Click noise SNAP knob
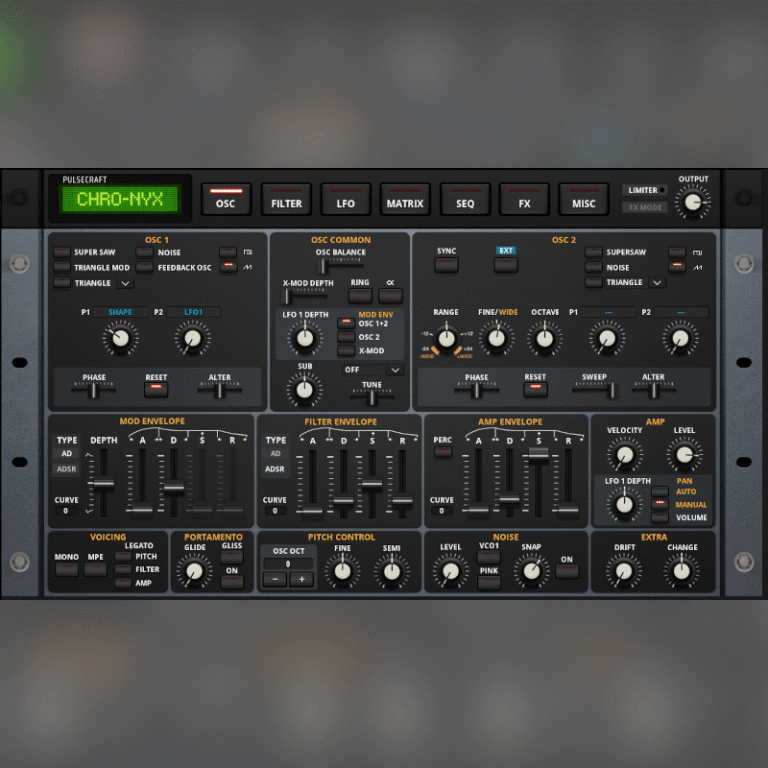The image size is (768, 768). [531, 570]
